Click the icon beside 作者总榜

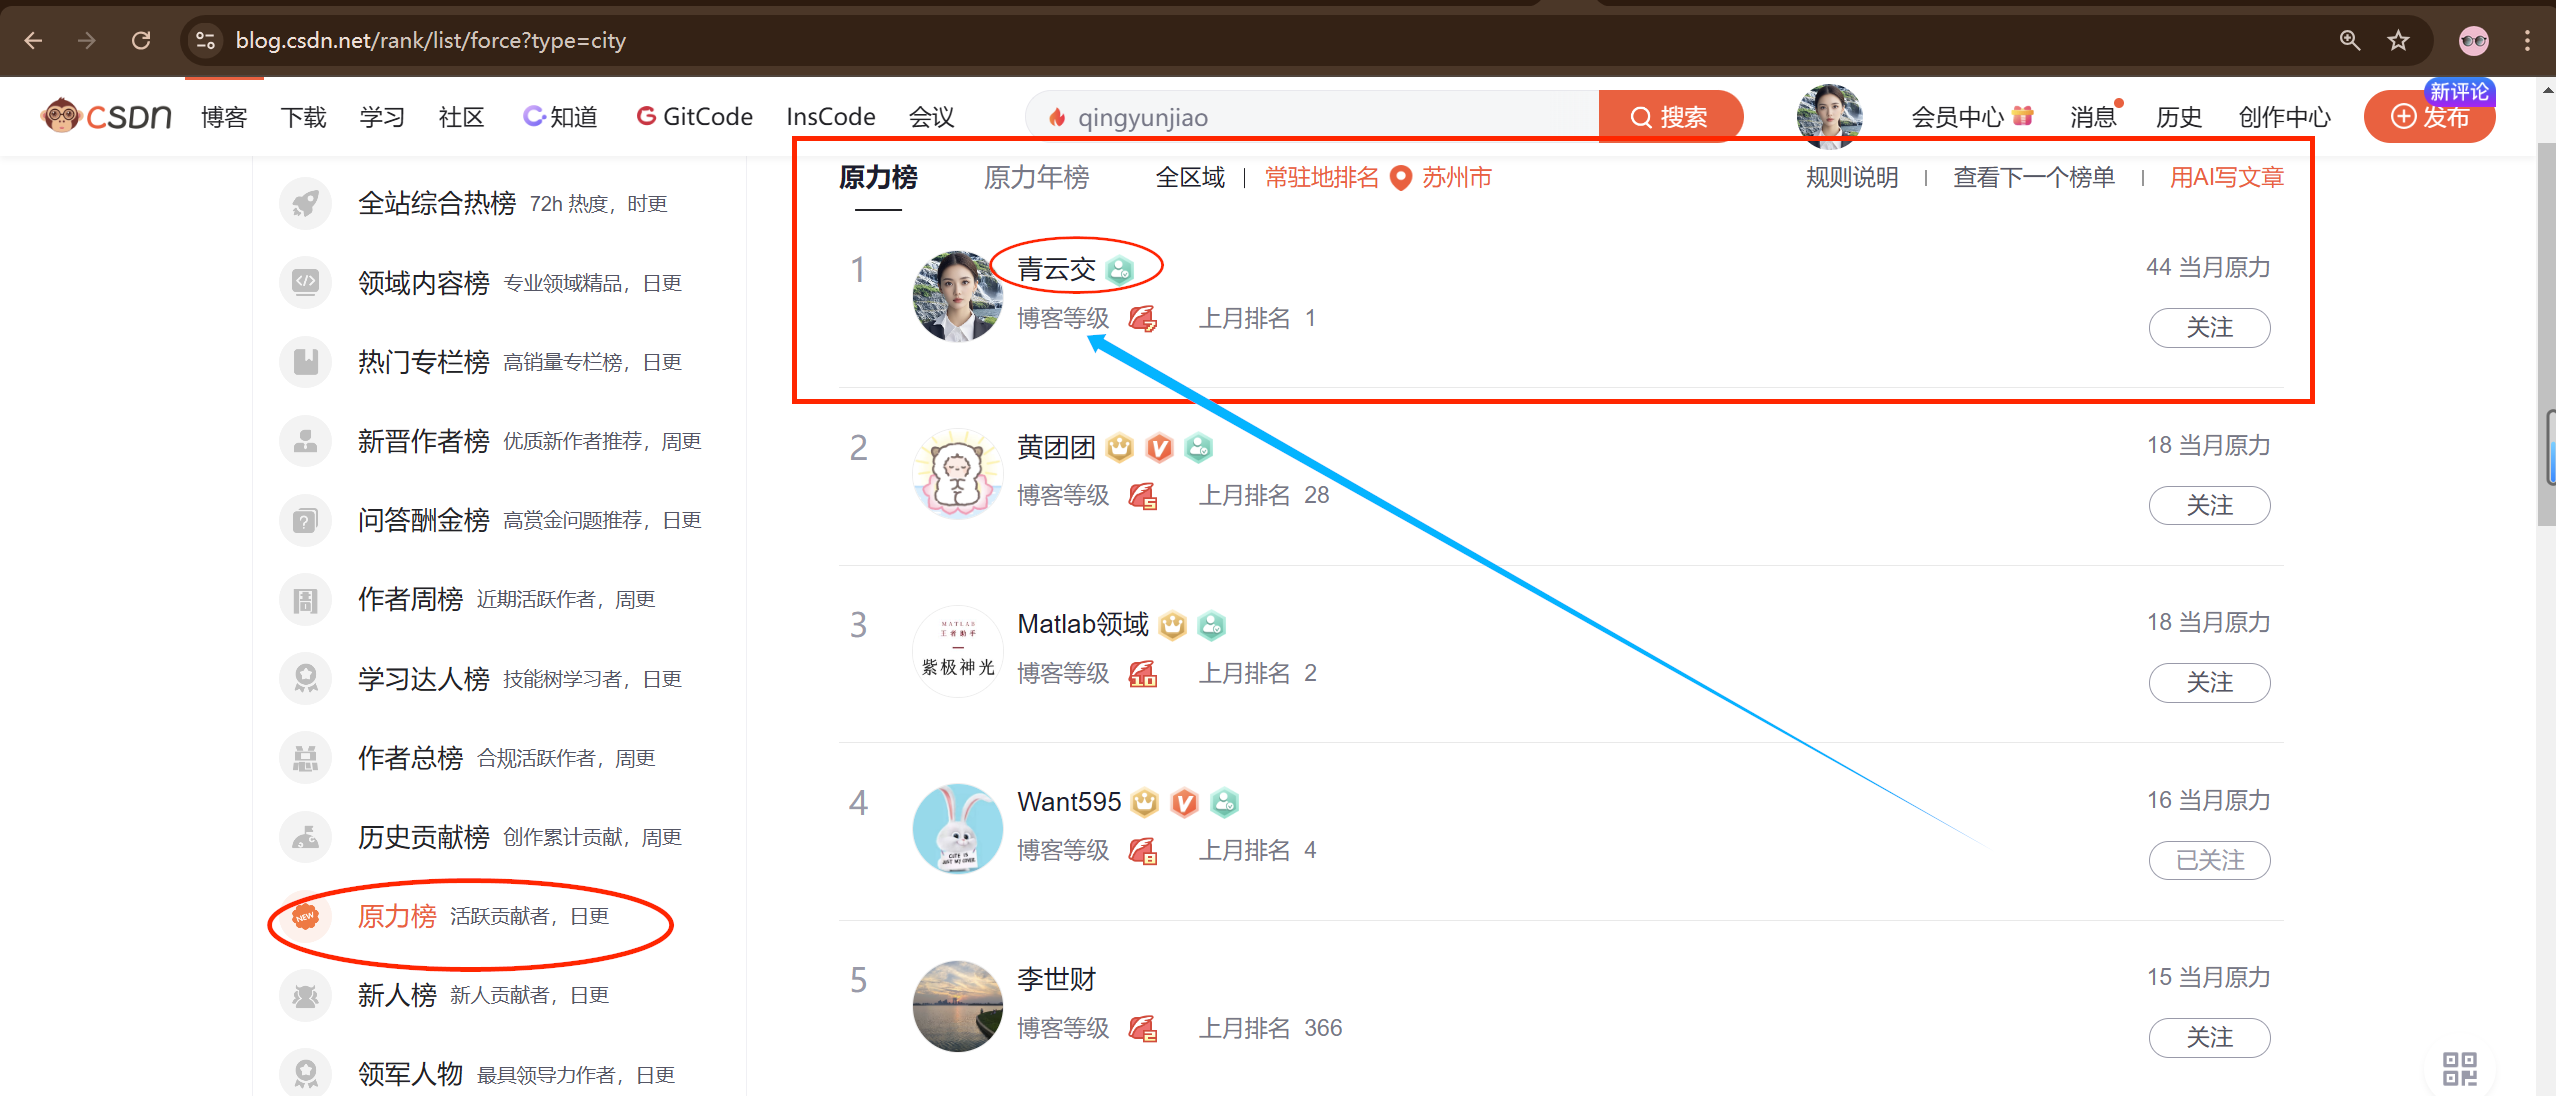(x=305, y=758)
